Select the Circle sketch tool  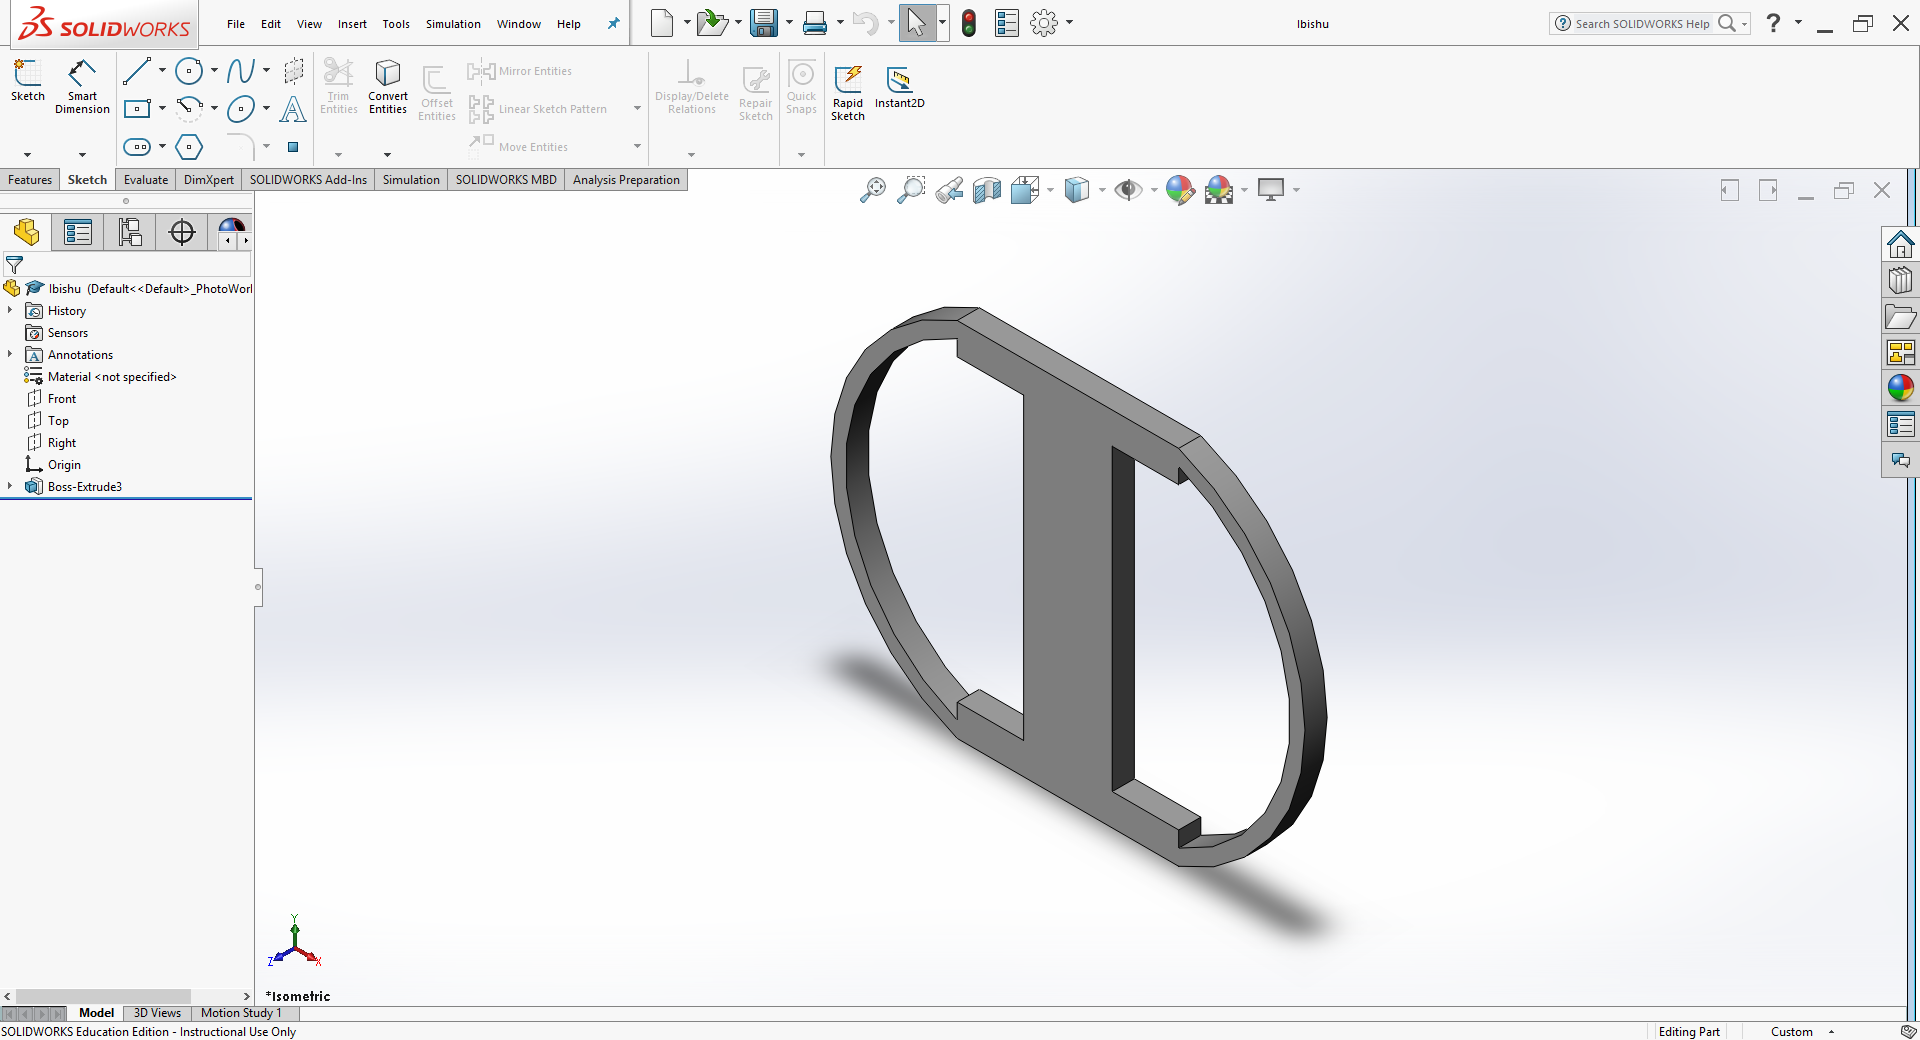click(x=189, y=71)
